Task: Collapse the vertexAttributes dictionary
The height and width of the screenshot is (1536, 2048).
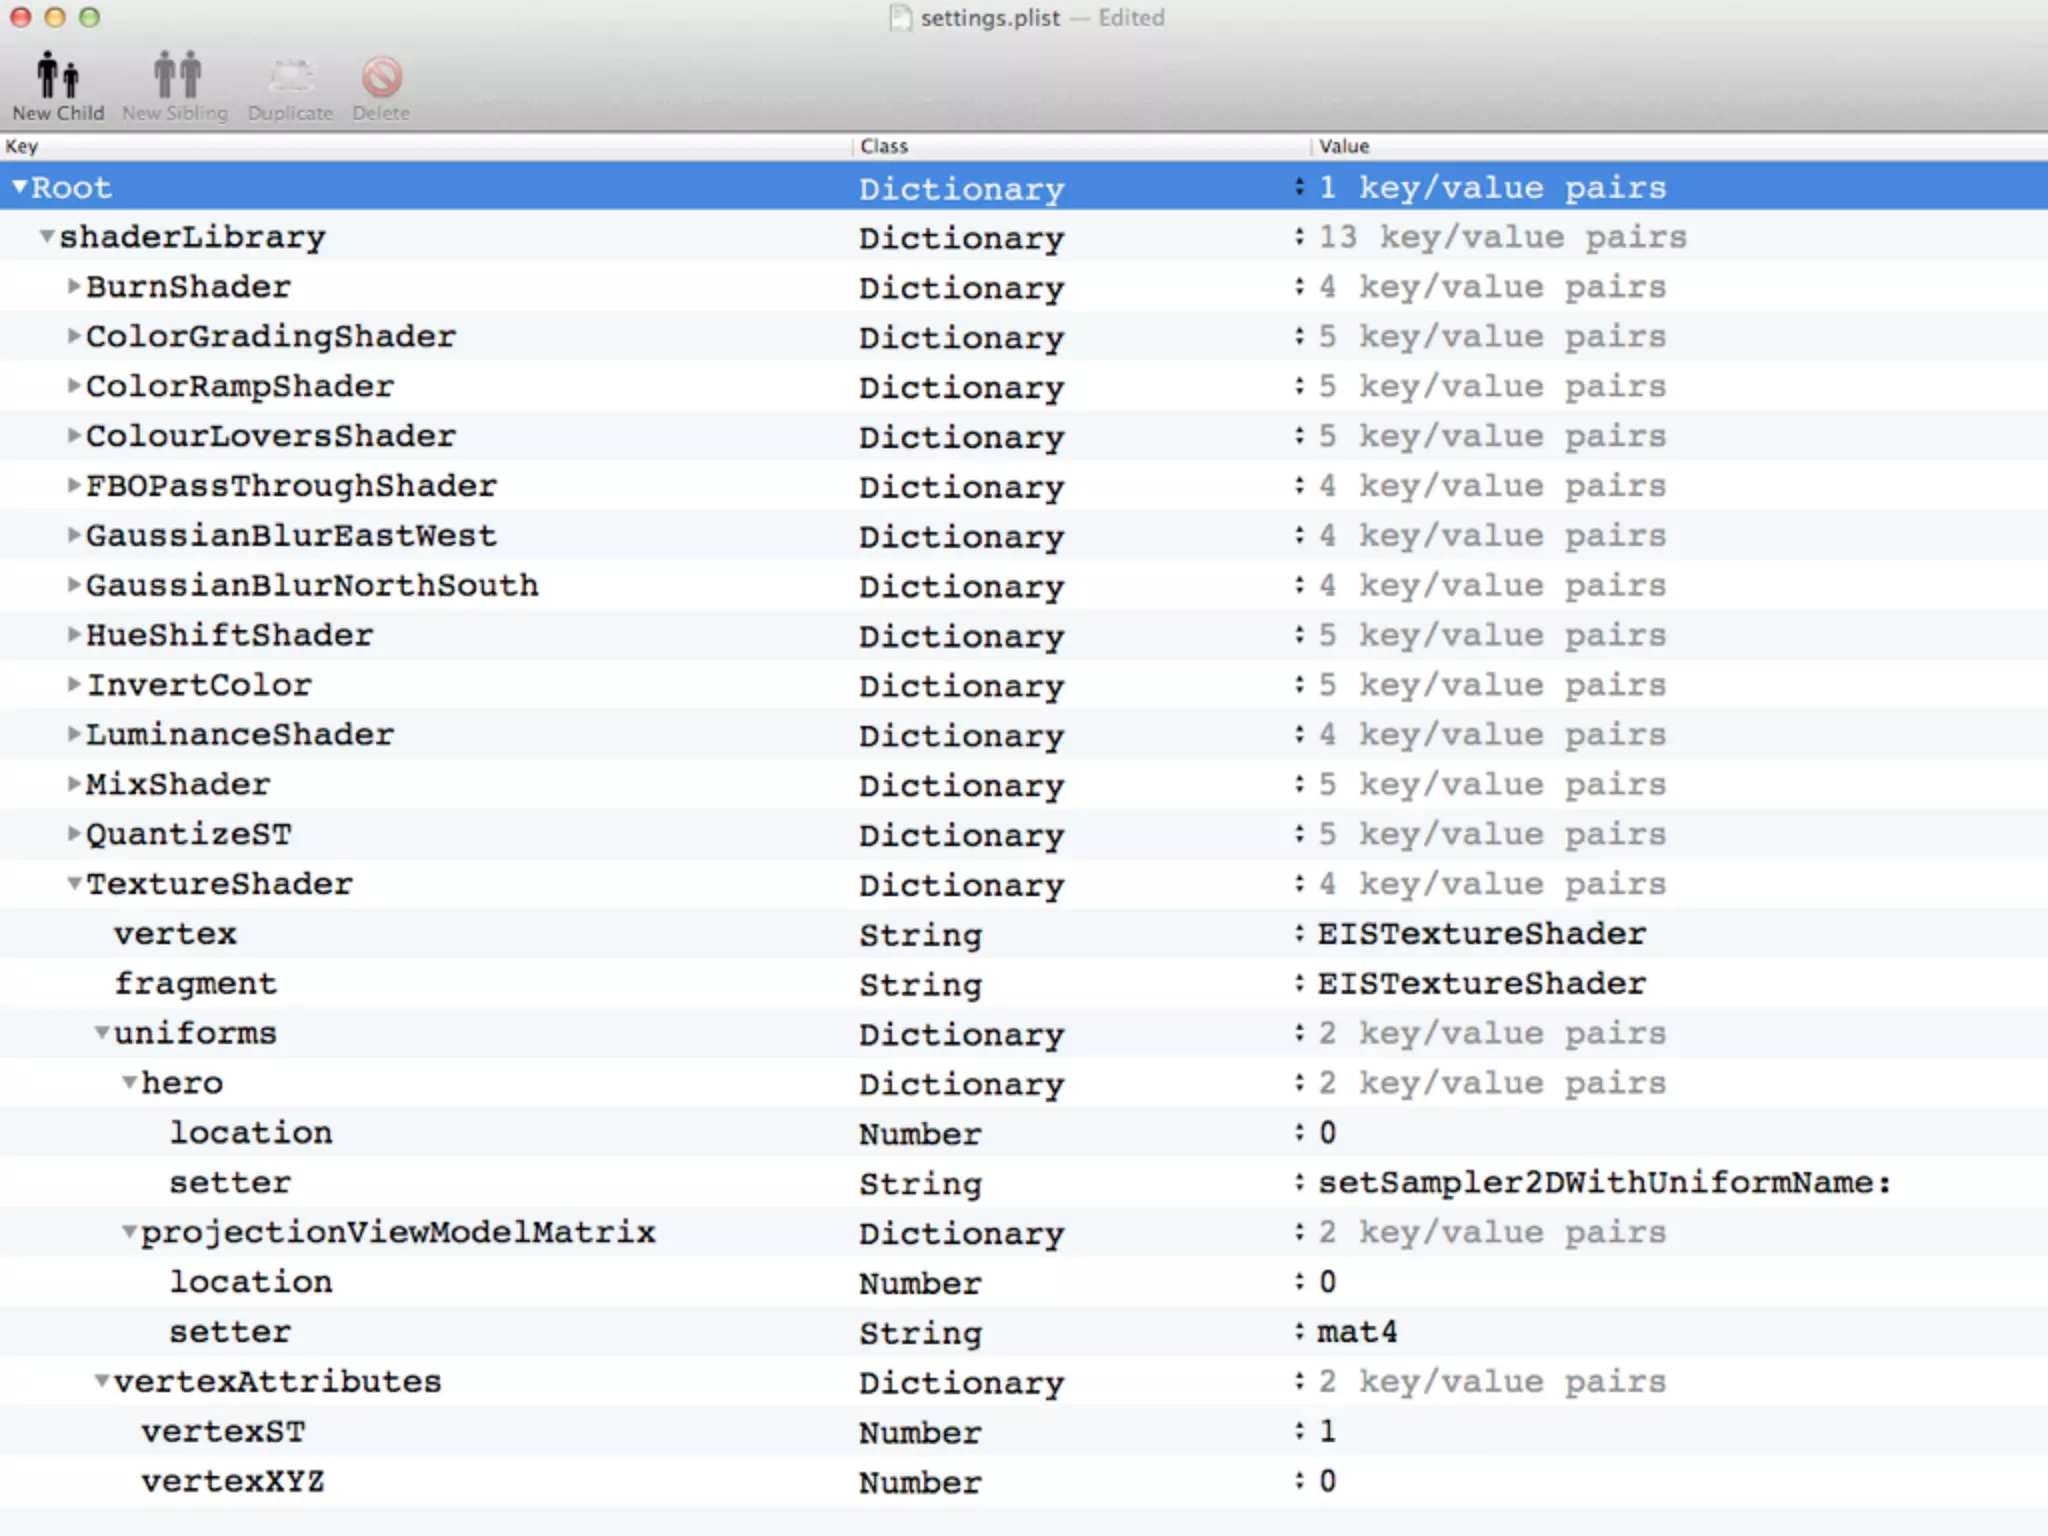Action: pyautogui.click(x=101, y=1382)
